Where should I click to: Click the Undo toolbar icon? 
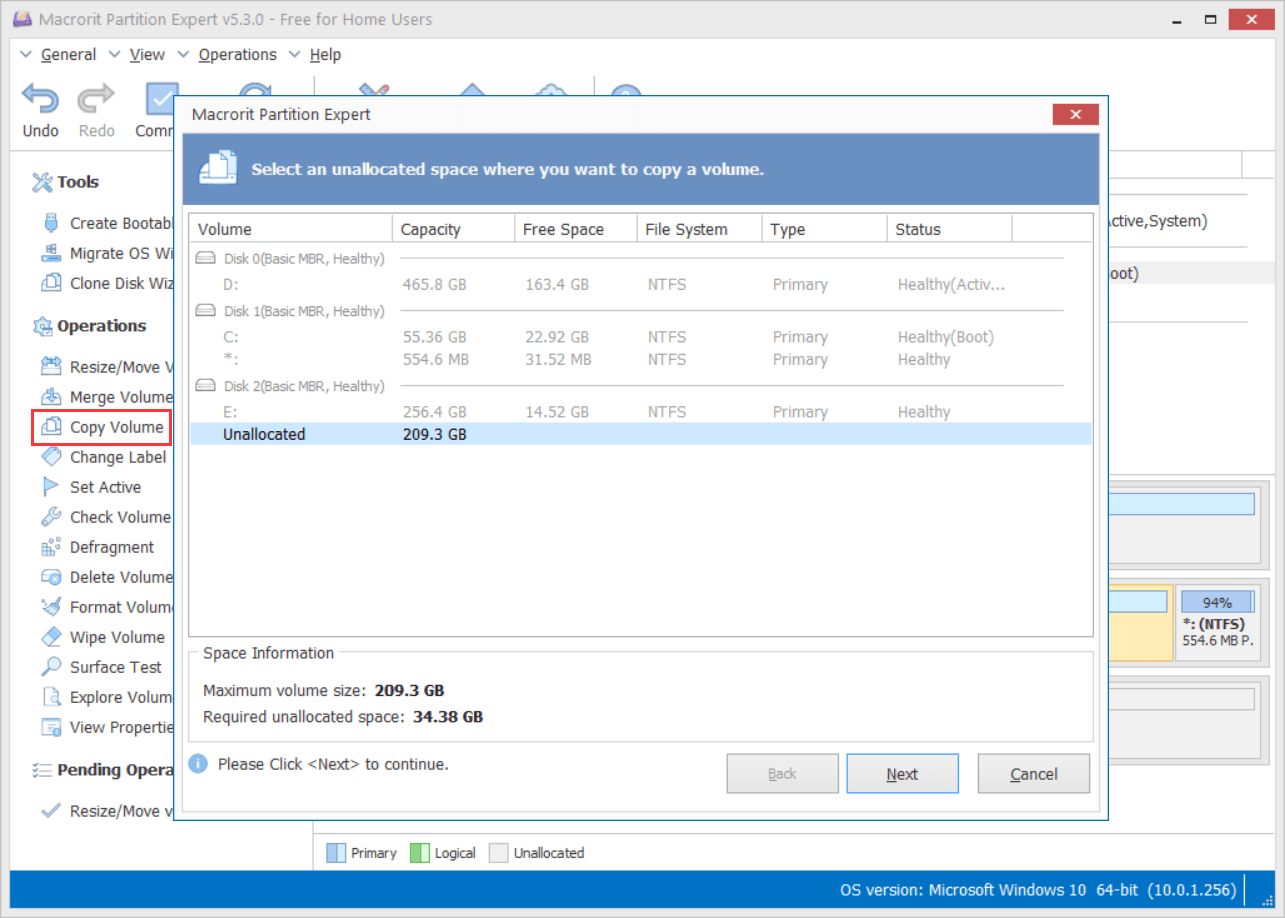[41, 99]
